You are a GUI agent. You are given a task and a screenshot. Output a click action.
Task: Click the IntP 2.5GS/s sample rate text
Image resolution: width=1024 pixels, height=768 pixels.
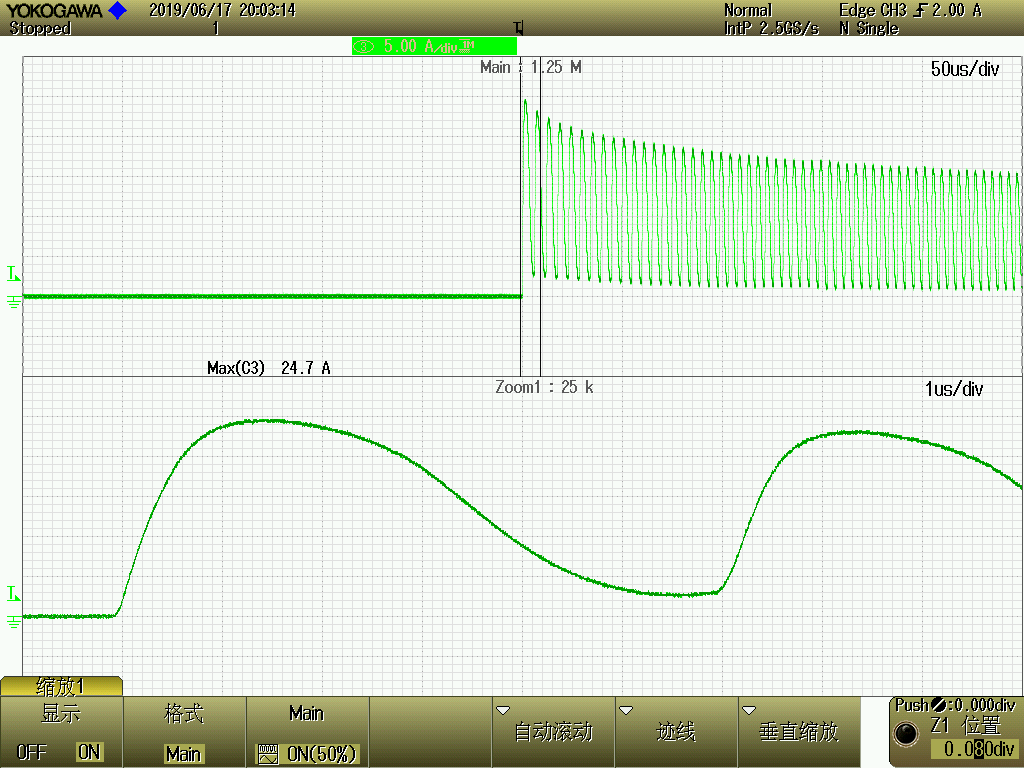[771, 29]
